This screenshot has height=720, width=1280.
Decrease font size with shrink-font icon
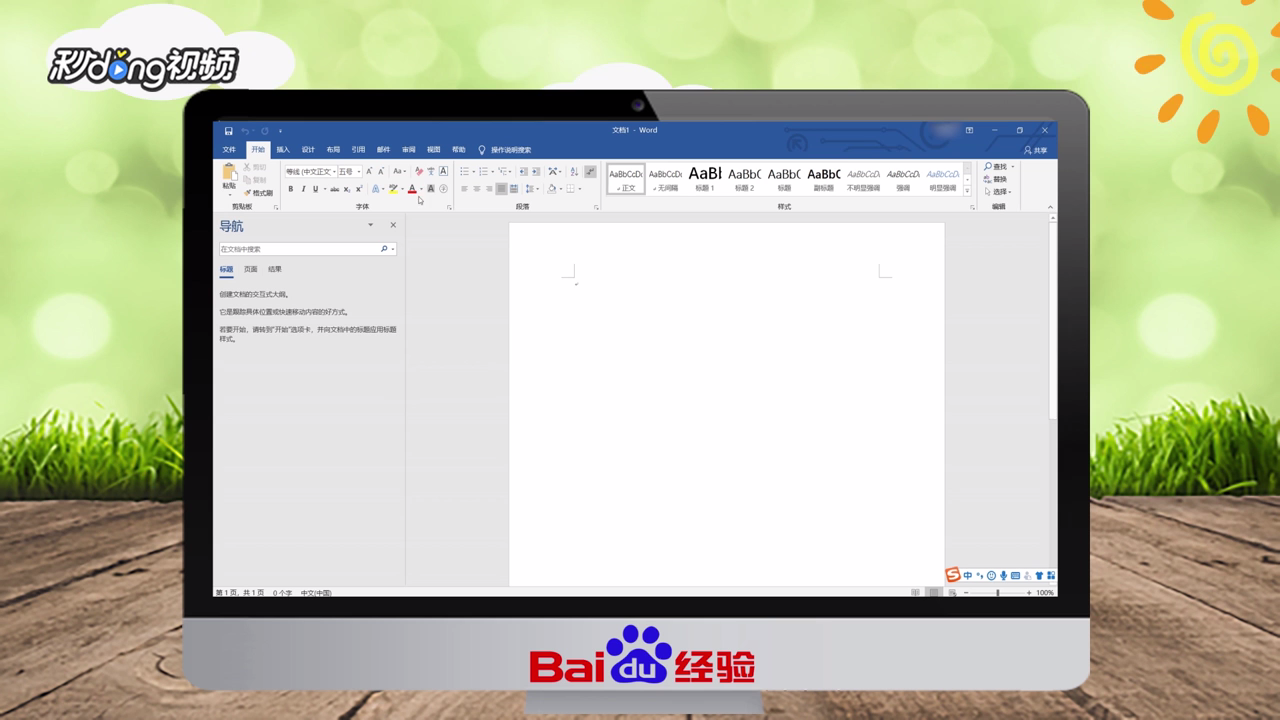click(x=381, y=171)
